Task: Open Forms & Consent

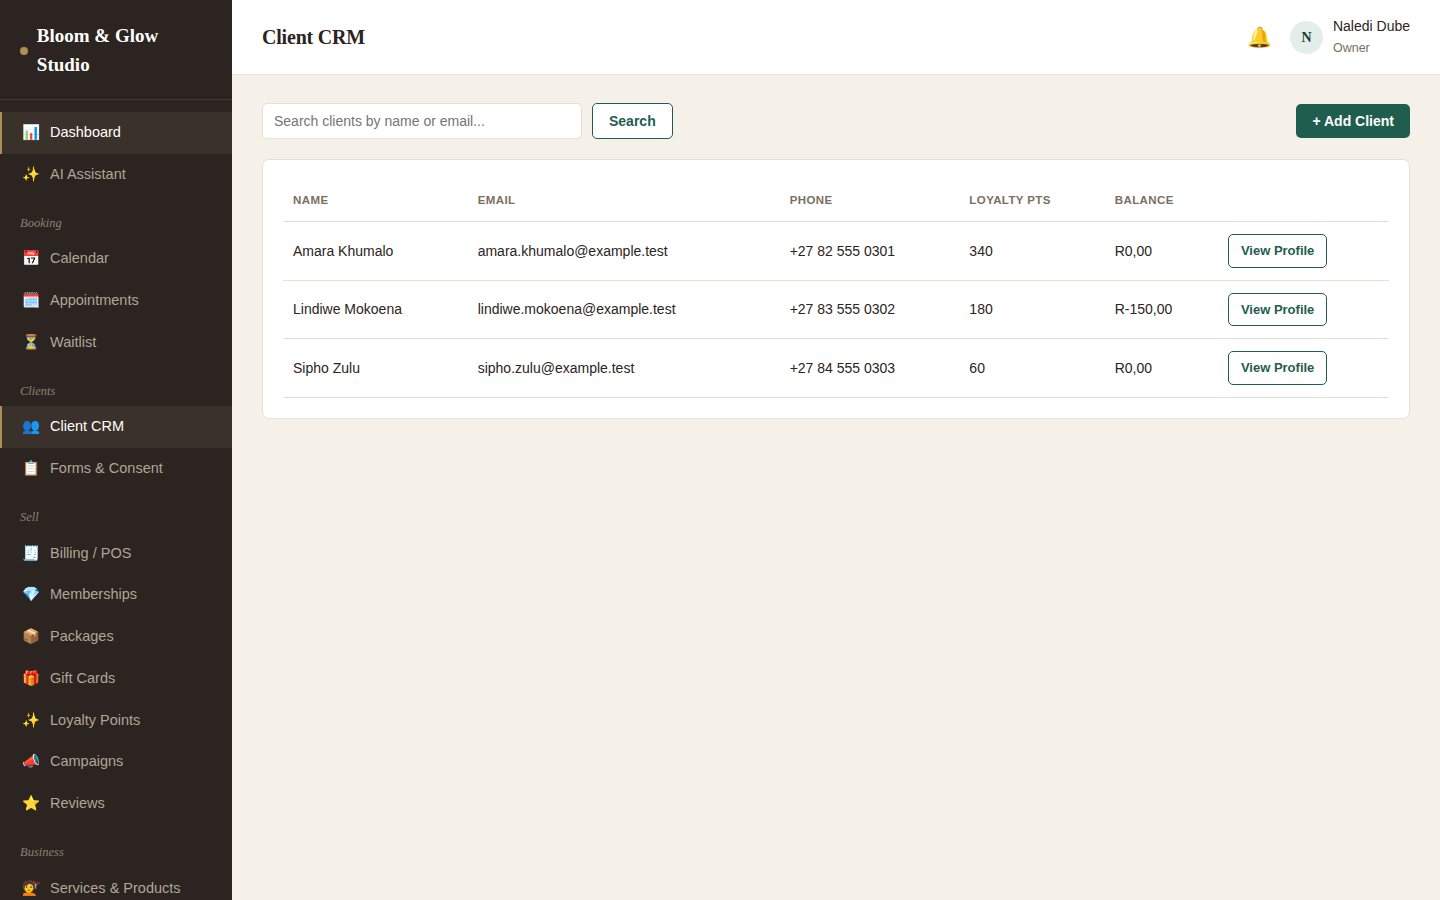Action: point(116,468)
